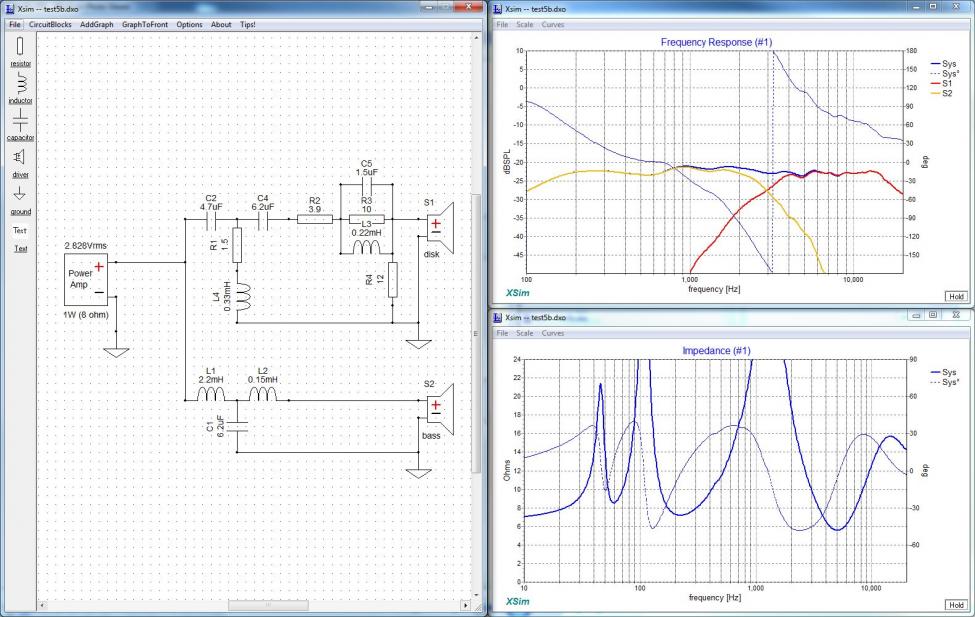
Task: Open Curves menu in Impedance window
Action: pos(553,332)
